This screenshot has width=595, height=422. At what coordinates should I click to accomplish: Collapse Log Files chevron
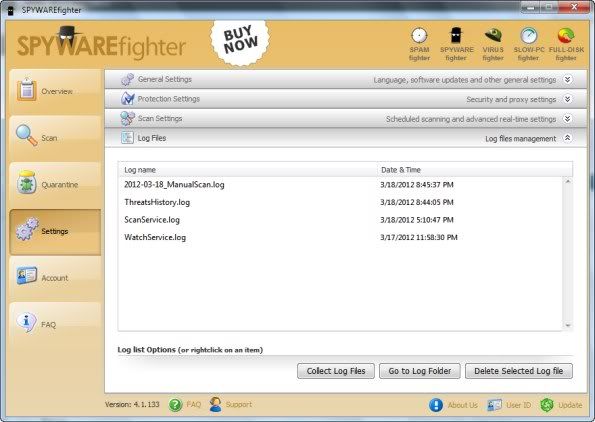coord(567,138)
